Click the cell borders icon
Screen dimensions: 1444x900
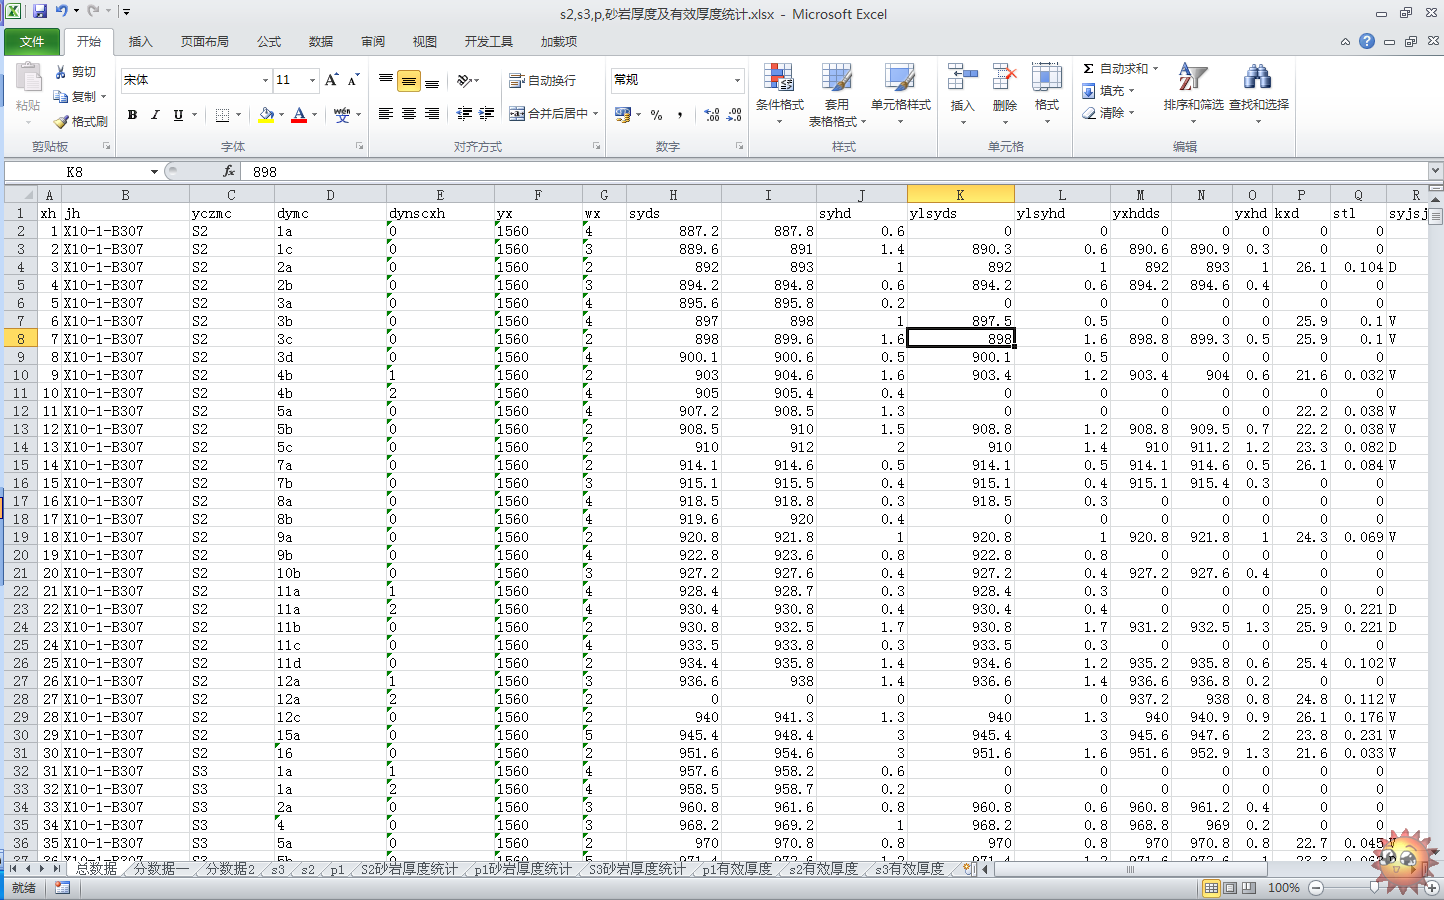(222, 115)
